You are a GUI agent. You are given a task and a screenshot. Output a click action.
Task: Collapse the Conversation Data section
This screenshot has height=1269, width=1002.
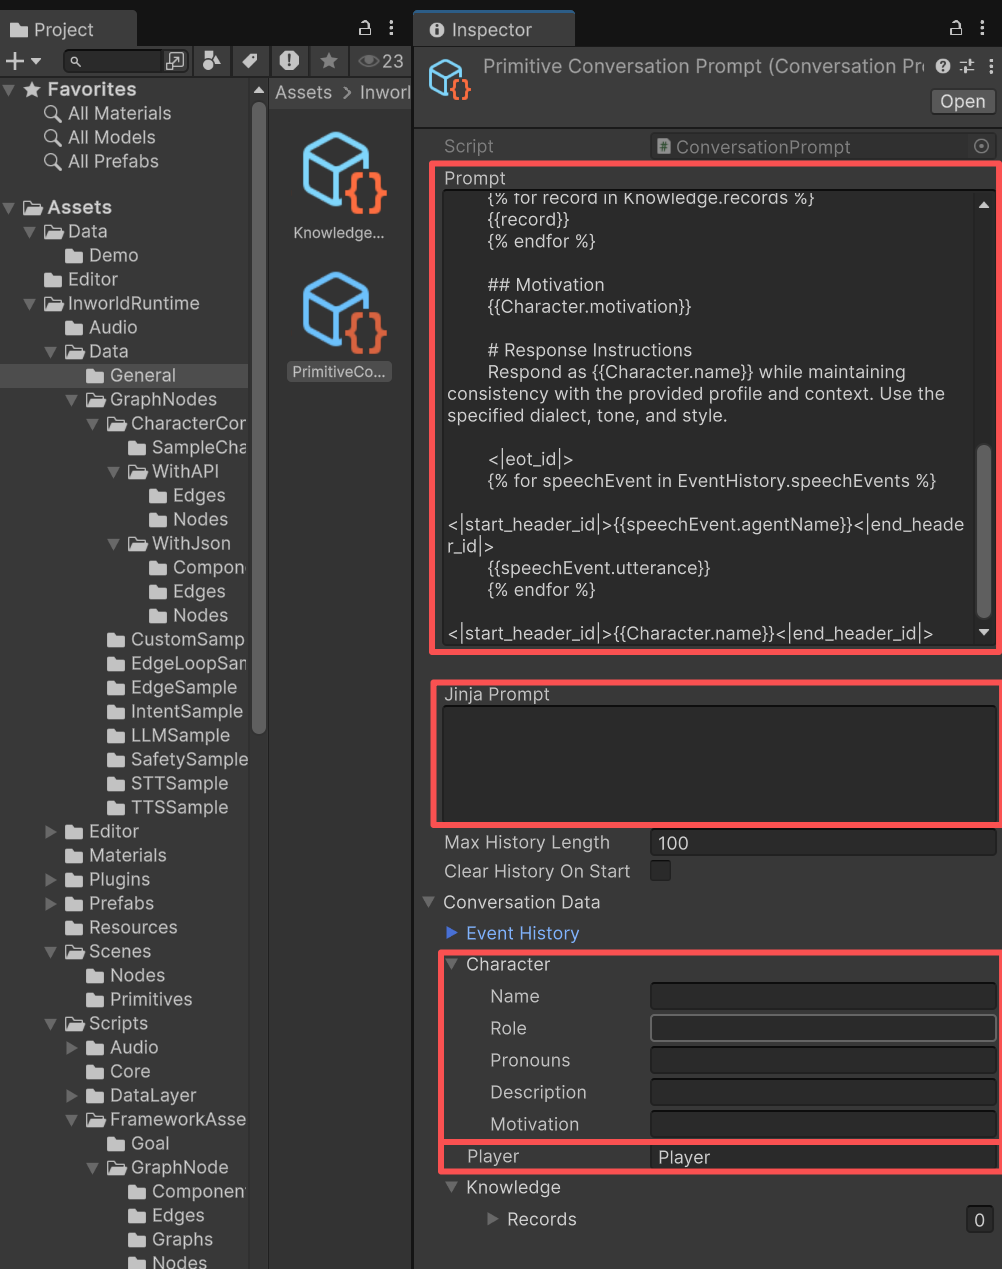point(429,902)
